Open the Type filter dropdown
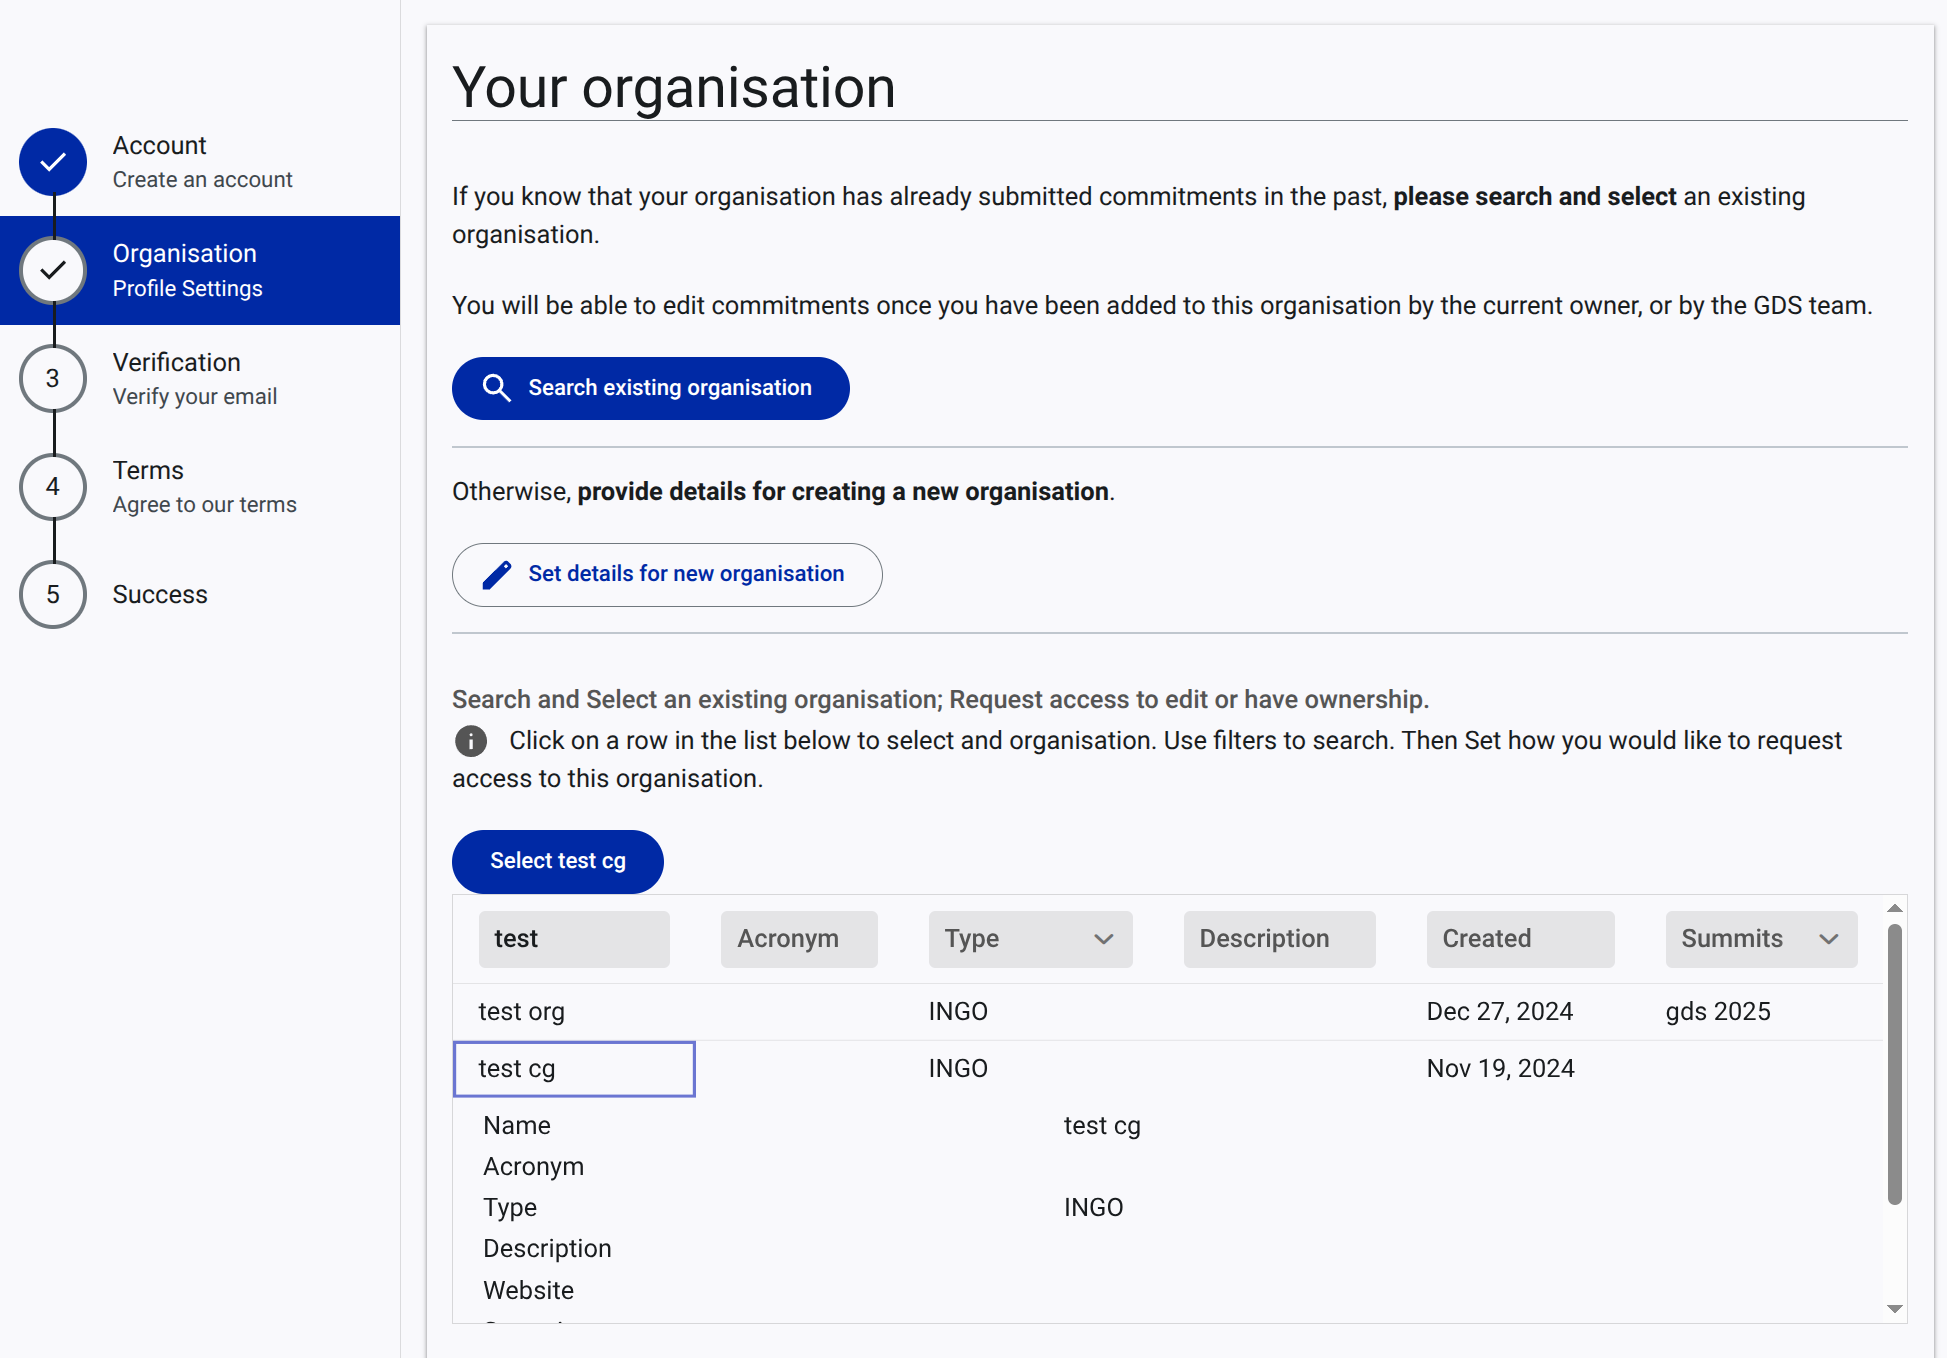This screenshot has height=1358, width=1947. pyautogui.click(x=1029, y=939)
